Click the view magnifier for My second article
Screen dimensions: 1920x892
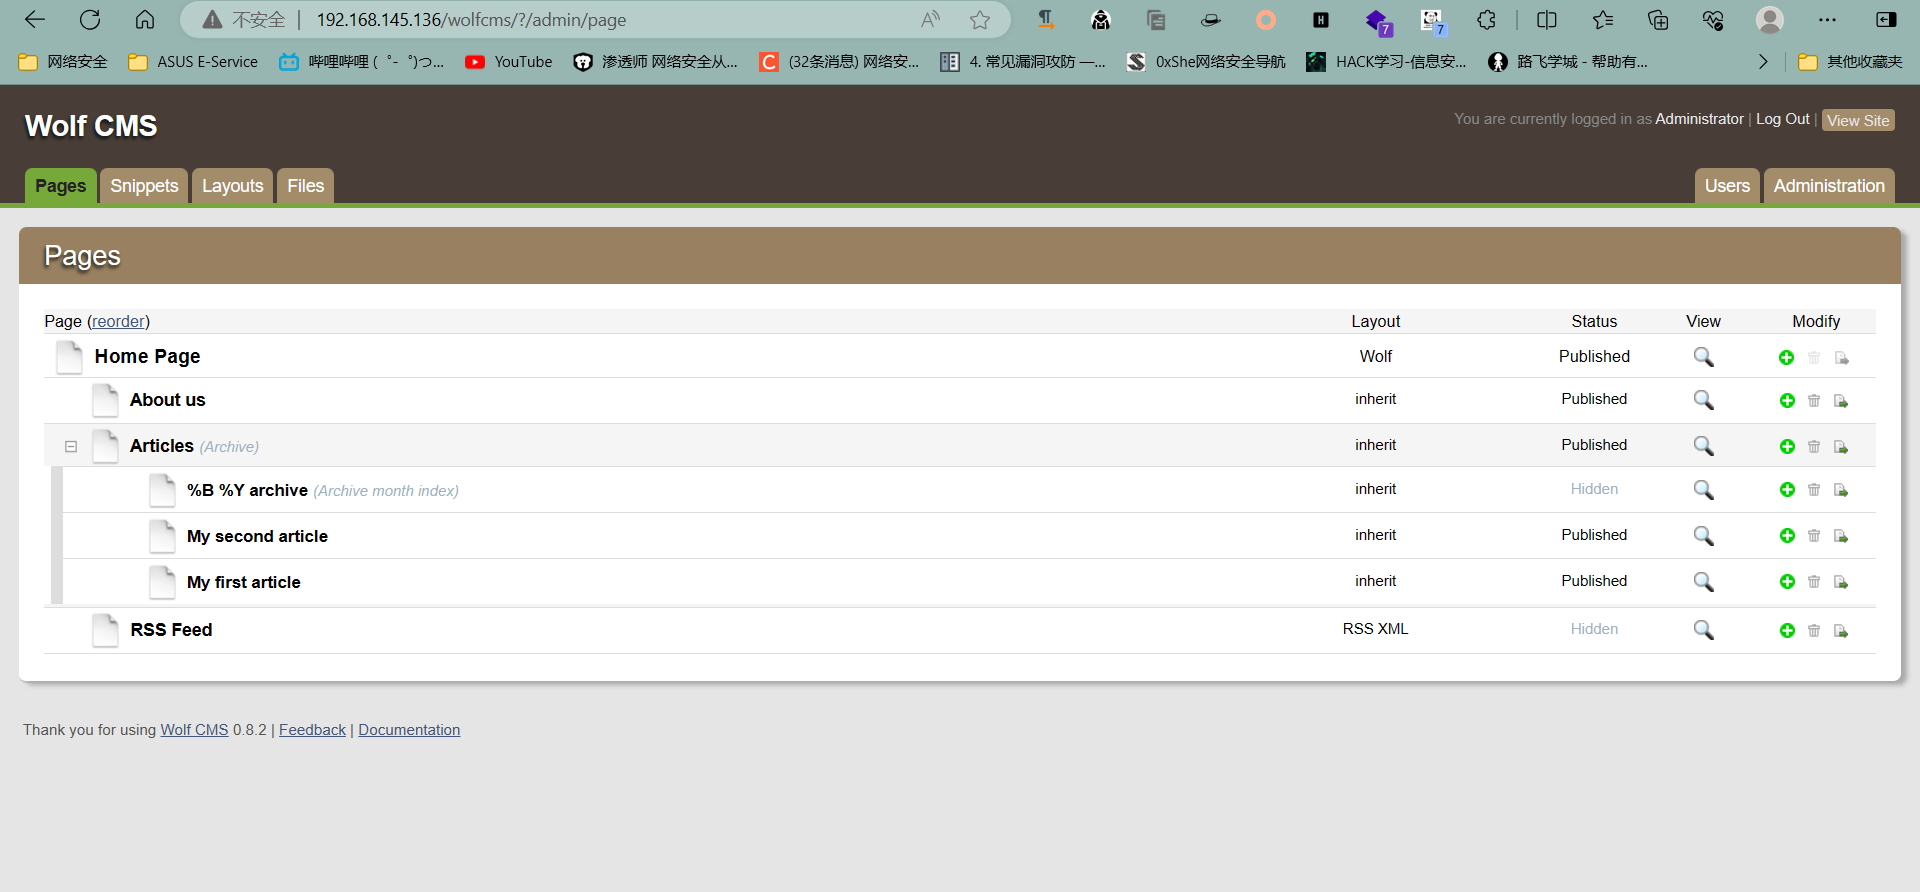[x=1703, y=536]
